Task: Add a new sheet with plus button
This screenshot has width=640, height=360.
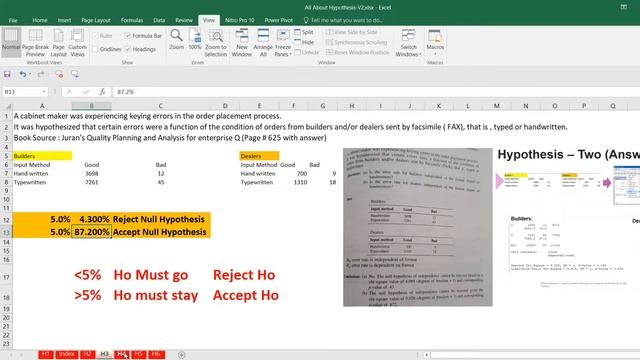Action: [x=182, y=355]
